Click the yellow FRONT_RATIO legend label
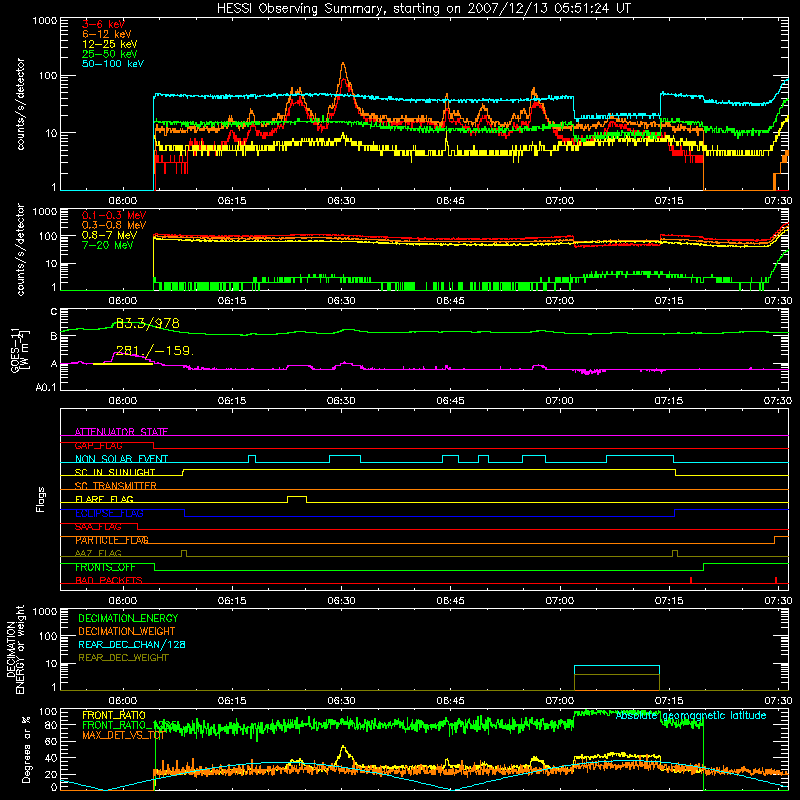800x800 pixels. pyautogui.click(x=114, y=715)
